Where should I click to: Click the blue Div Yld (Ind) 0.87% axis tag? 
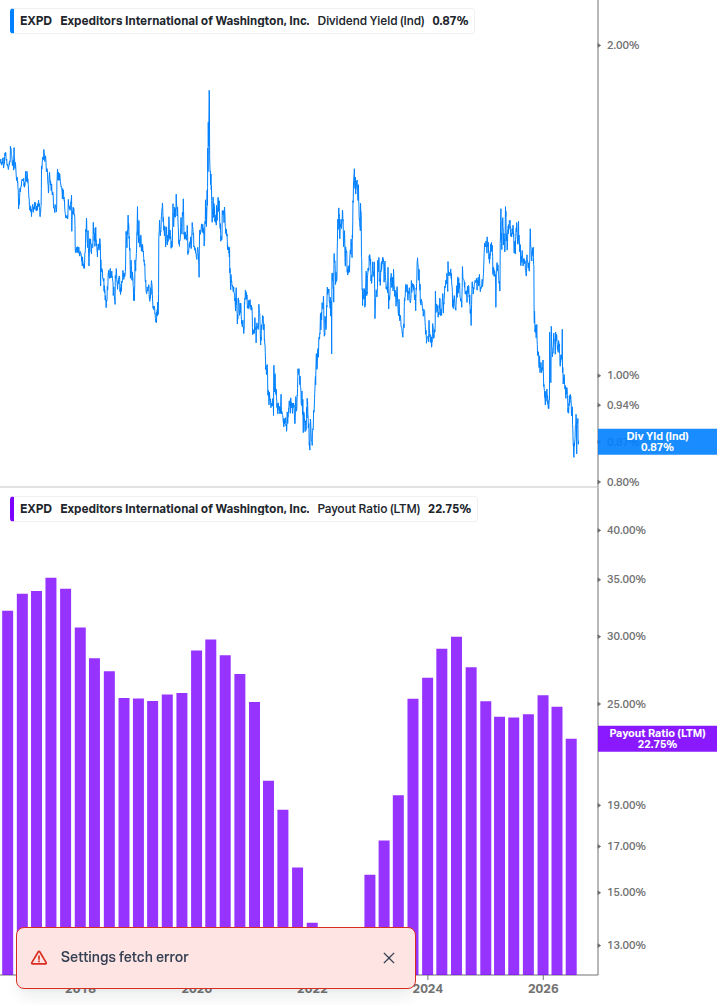coord(657,442)
